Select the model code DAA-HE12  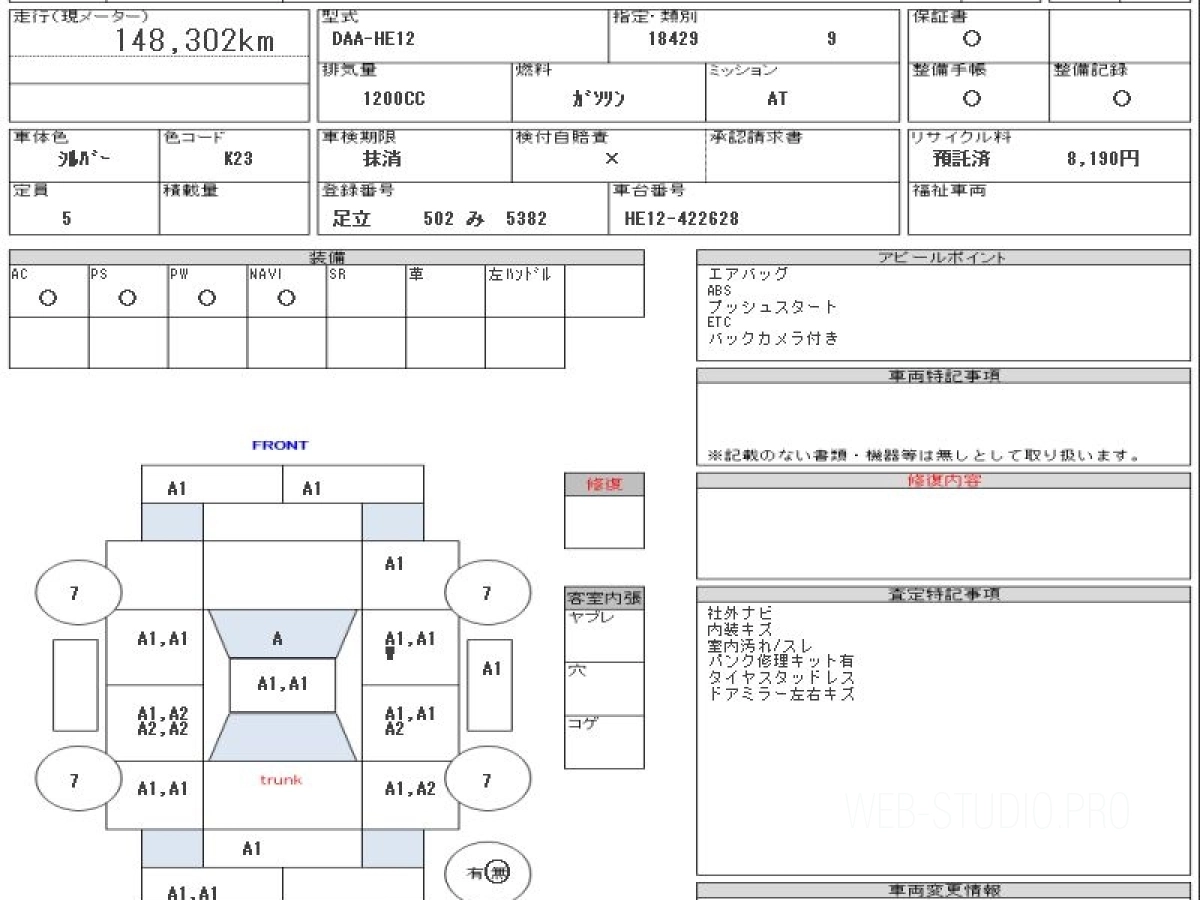coord(373,39)
